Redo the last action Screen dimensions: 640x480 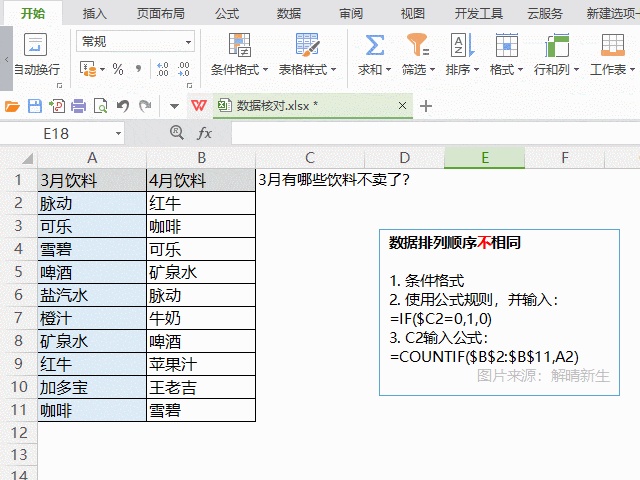(x=145, y=106)
